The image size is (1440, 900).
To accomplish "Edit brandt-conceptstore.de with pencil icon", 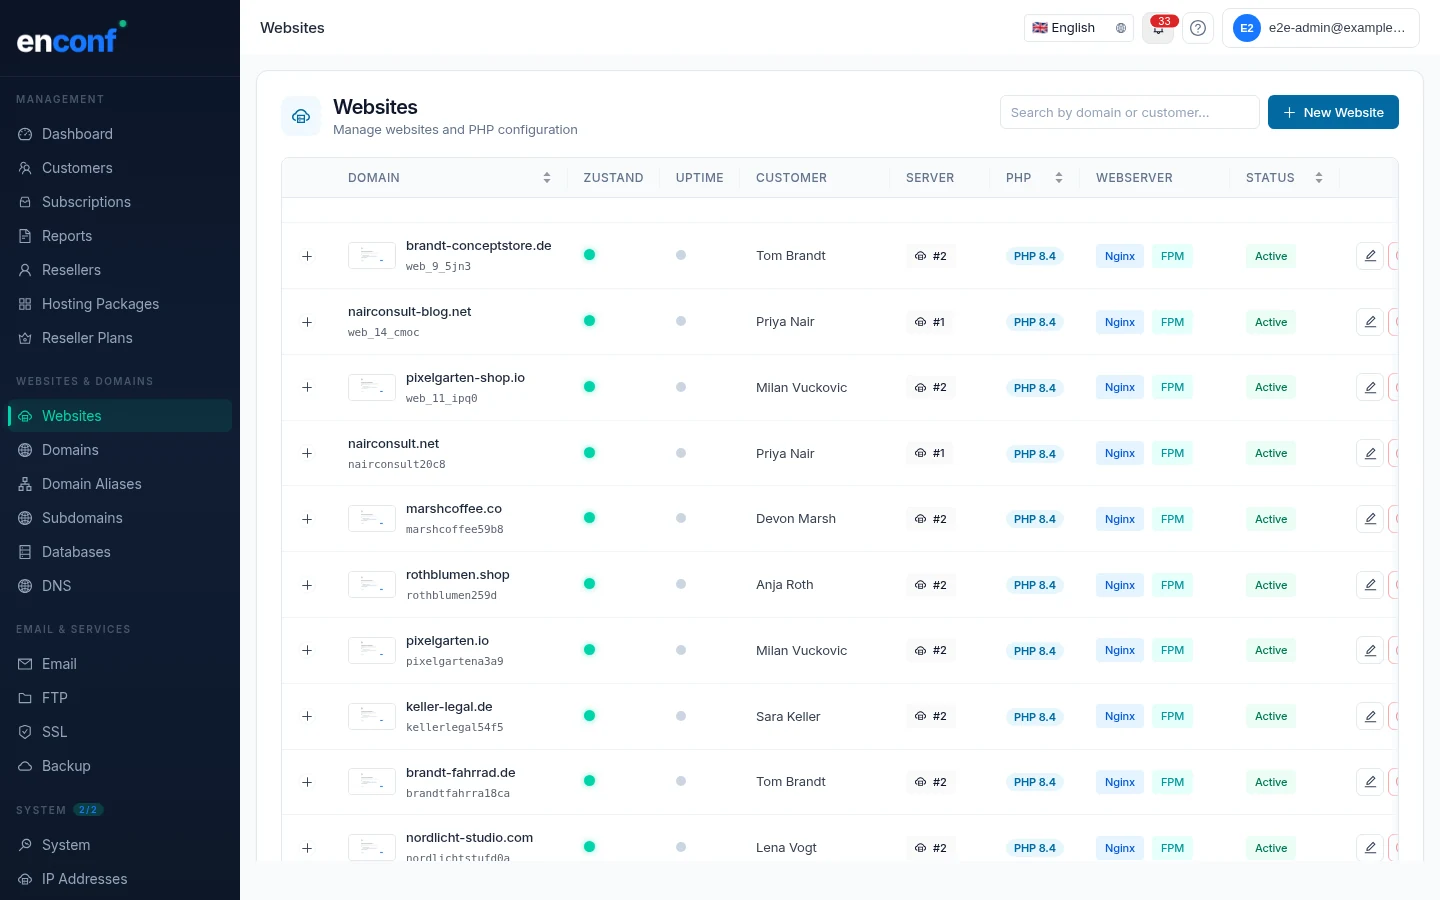I will [x=1370, y=256].
